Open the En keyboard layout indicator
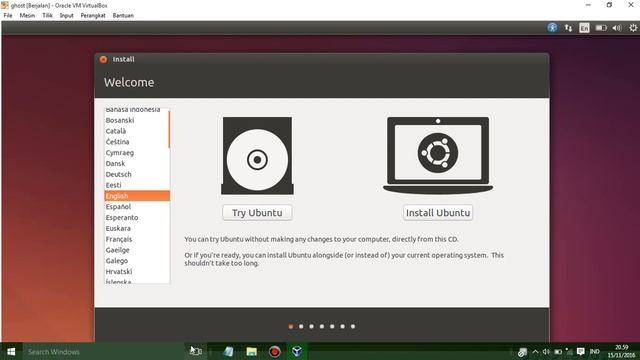Screen dimensions: 640x360 [x=584, y=28]
